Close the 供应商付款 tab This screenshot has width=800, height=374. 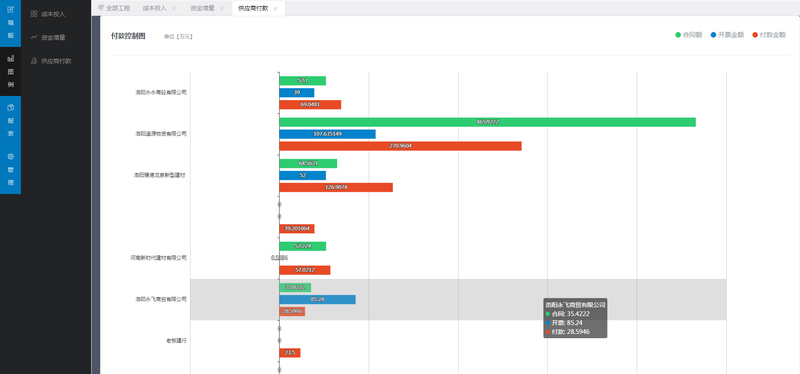276,9
